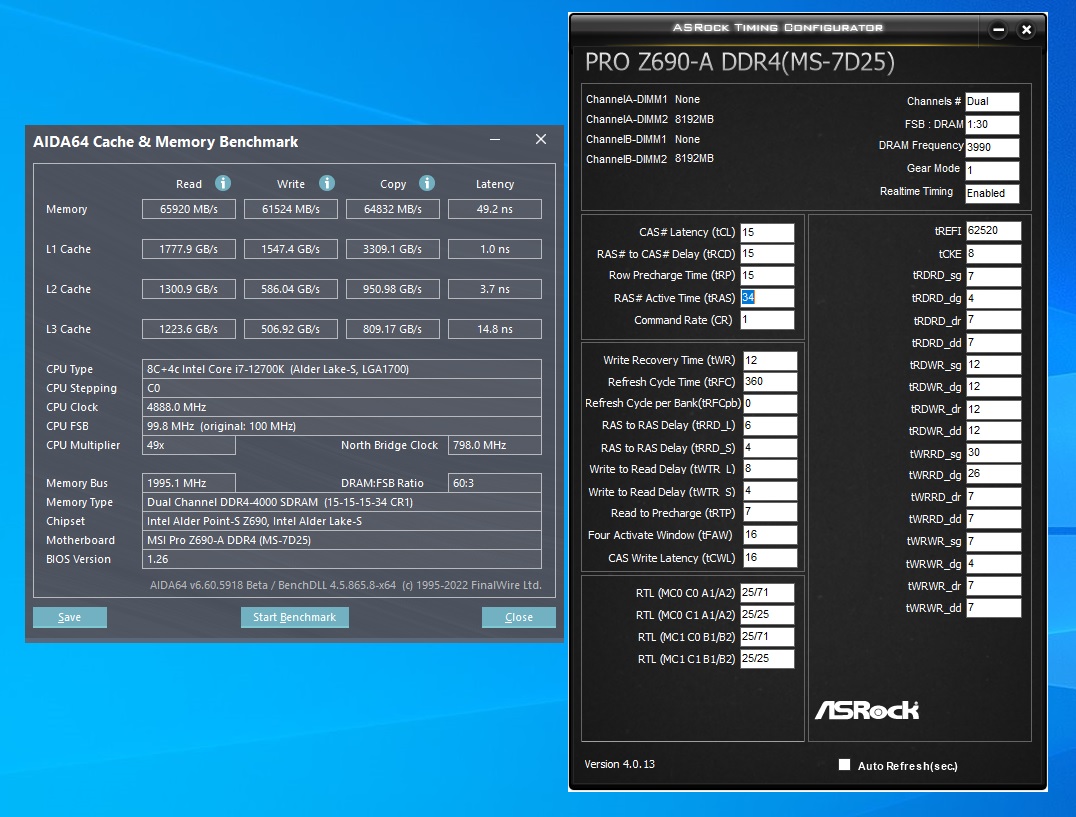This screenshot has width=1076, height=817.
Task: Click the tRDRD_dr value field
Action: pyautogui.click(x=993, y=320)
